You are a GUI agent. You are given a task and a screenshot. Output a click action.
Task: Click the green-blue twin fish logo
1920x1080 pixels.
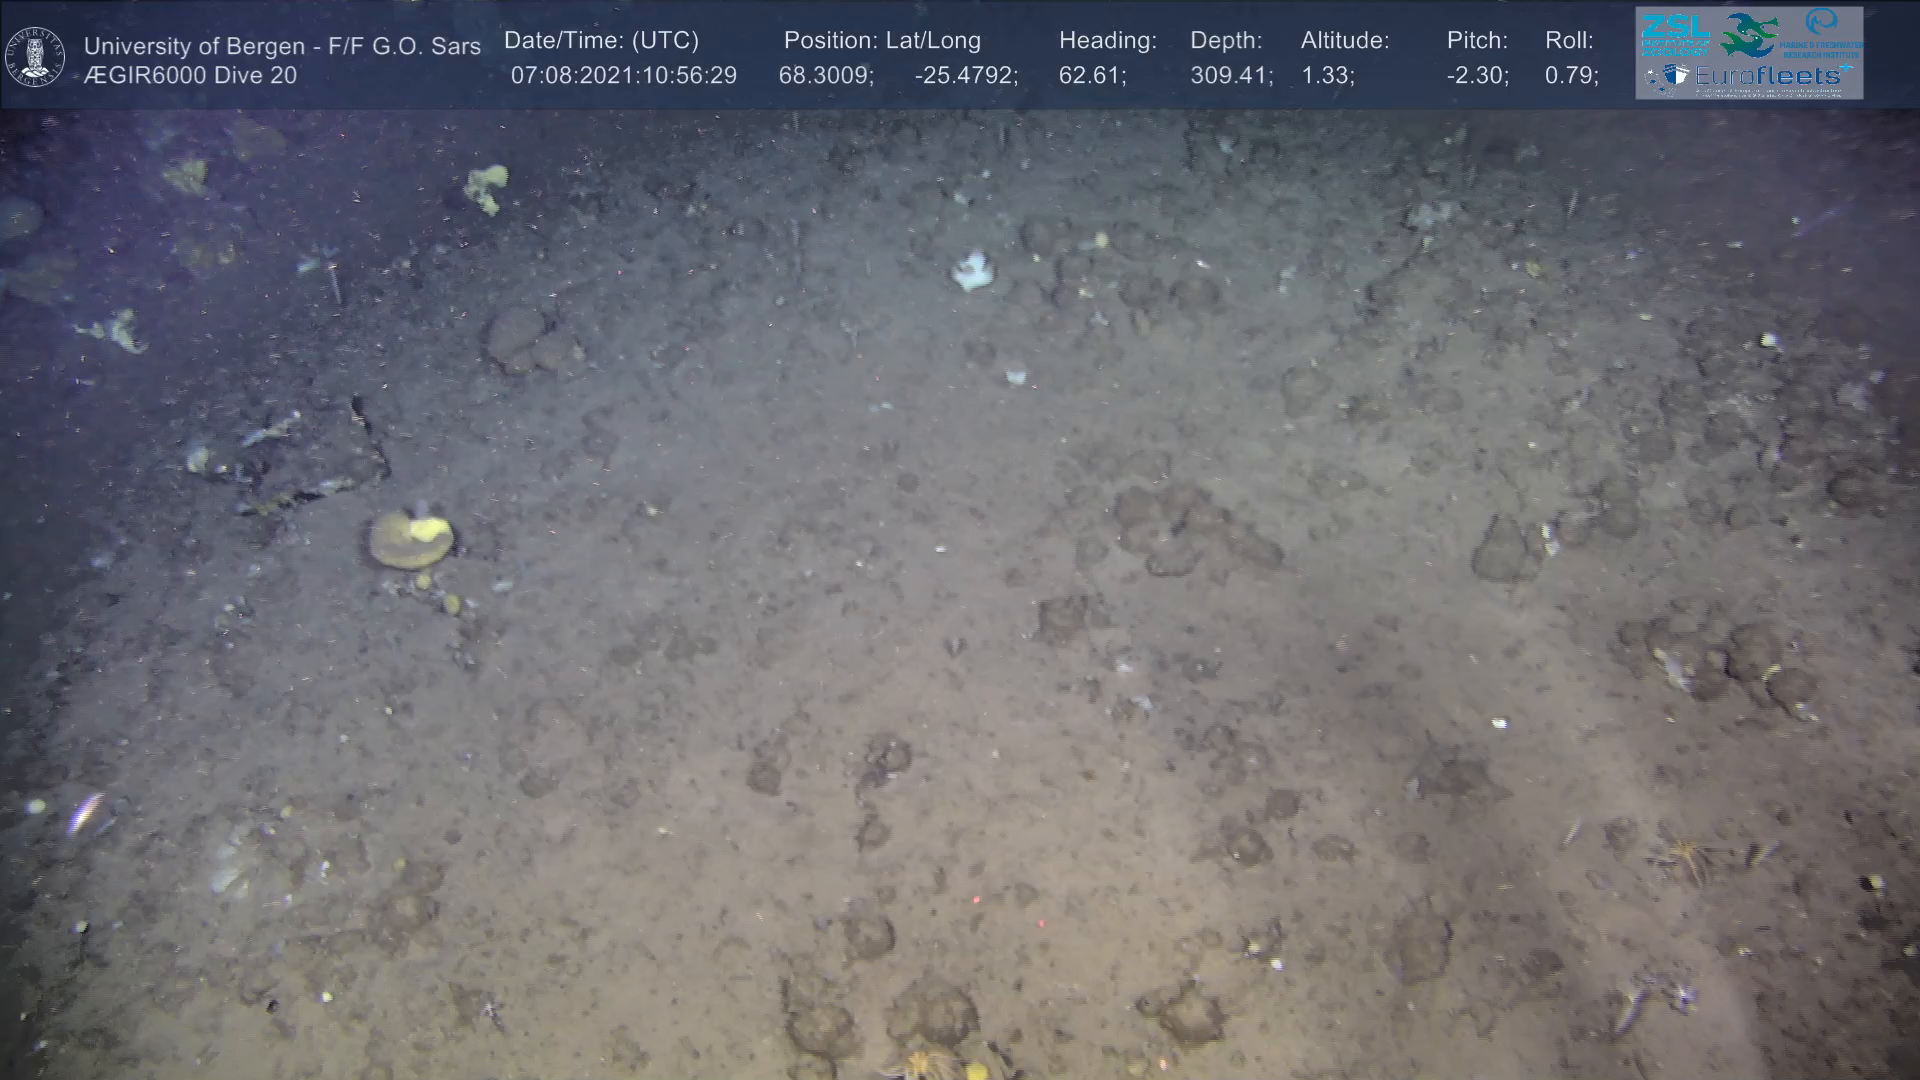tap(1750, 35)
